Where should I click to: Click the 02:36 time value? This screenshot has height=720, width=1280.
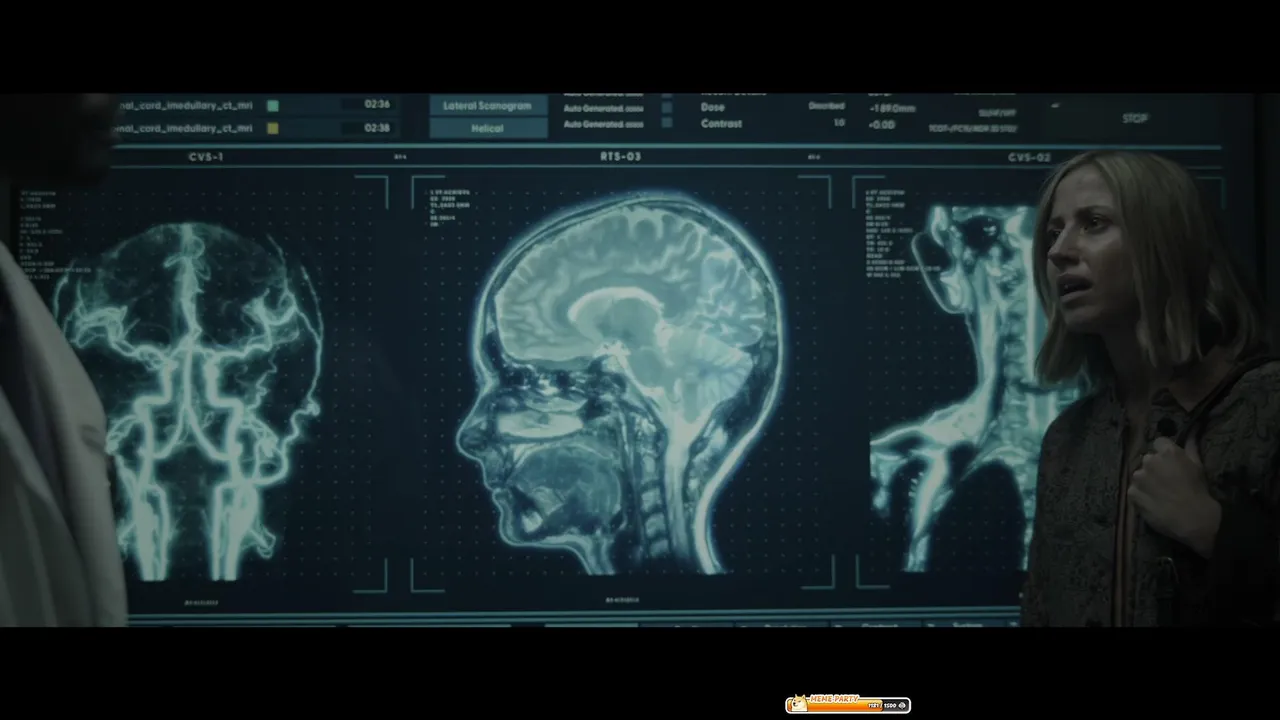377,104
